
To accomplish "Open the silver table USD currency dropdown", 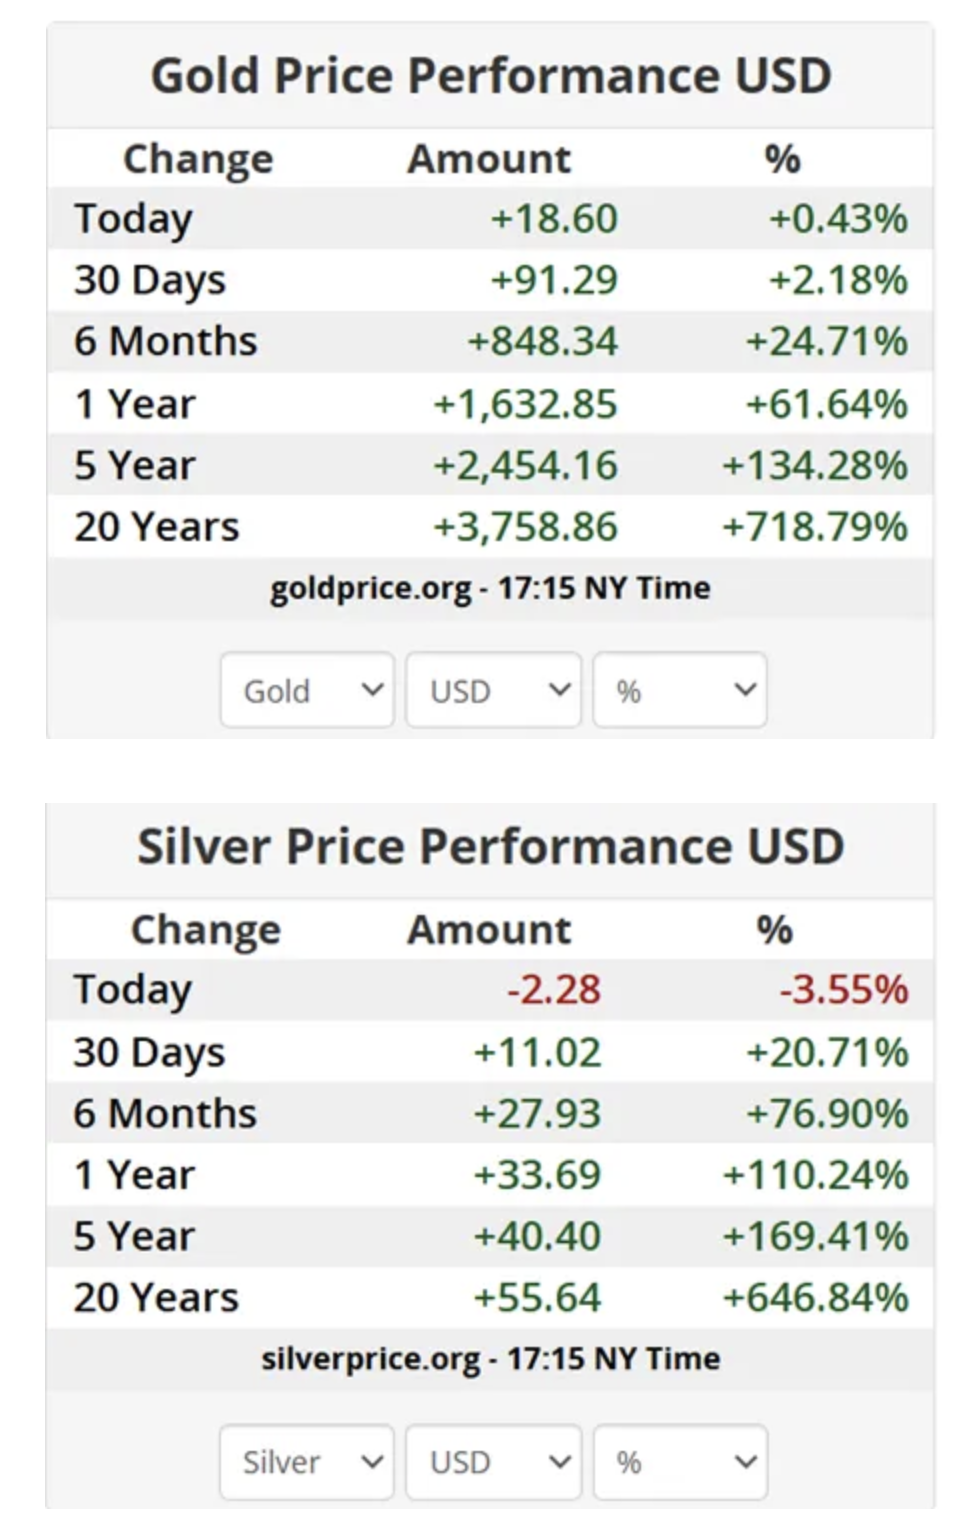I will pos(493,1462).
